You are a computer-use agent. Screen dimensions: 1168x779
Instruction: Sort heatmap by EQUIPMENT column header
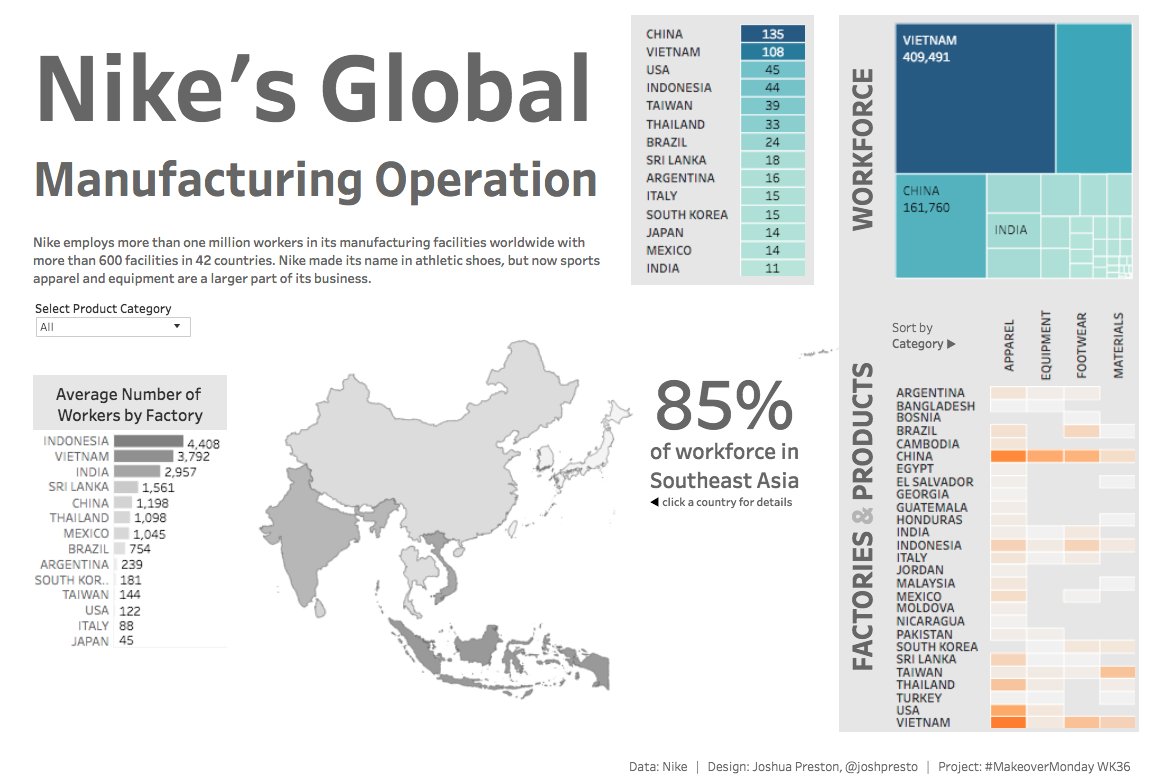pos(1045,344)
